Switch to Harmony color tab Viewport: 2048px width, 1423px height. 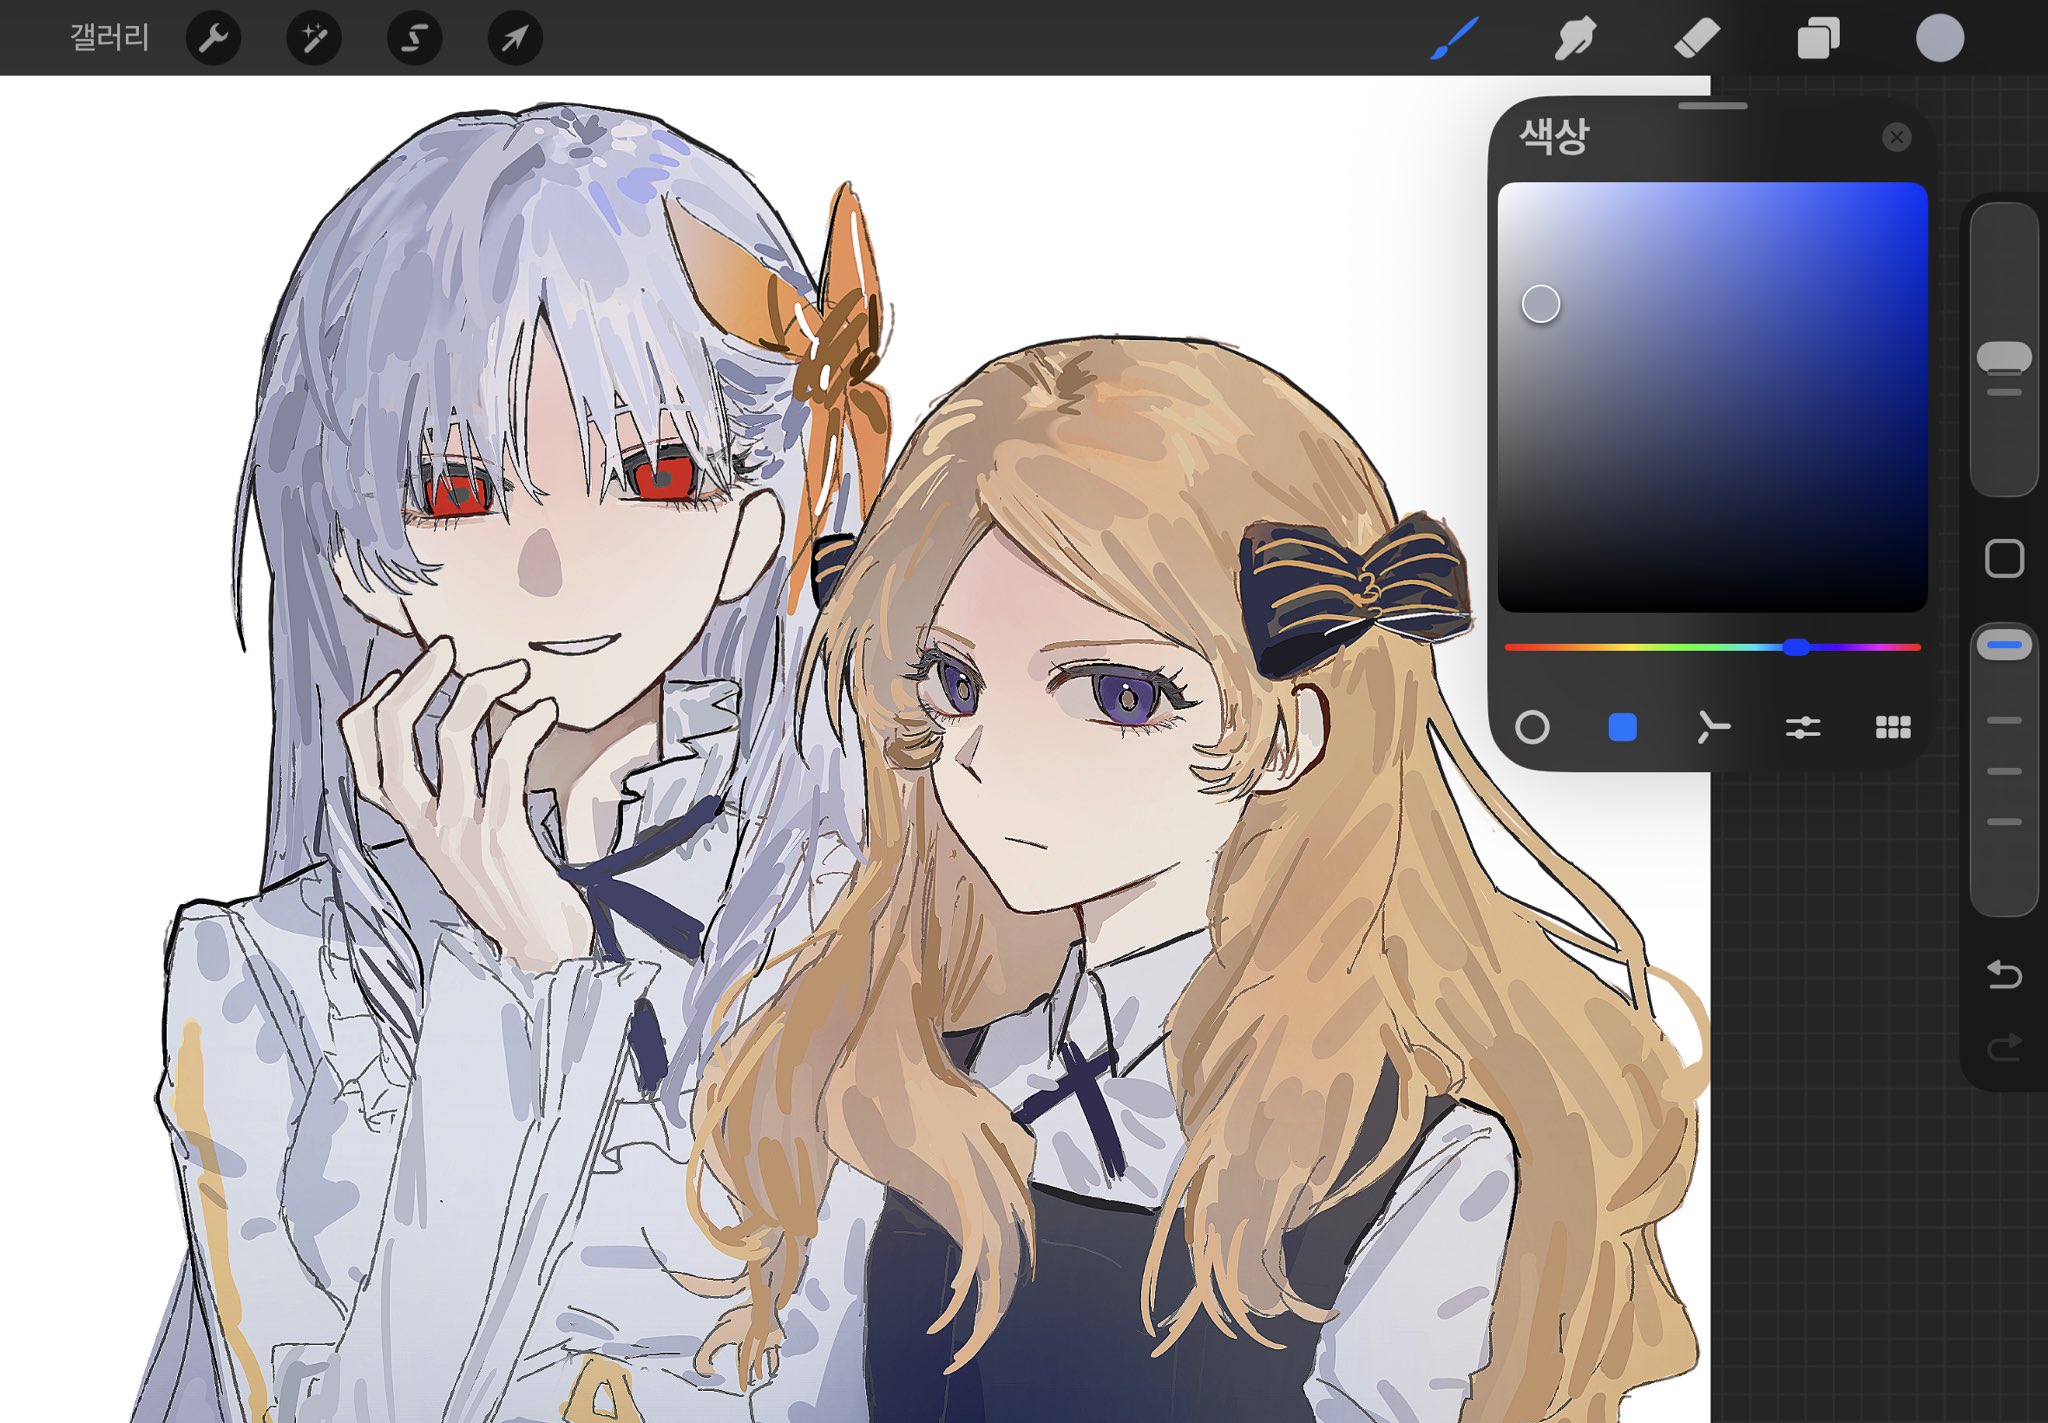(1712, 727)
